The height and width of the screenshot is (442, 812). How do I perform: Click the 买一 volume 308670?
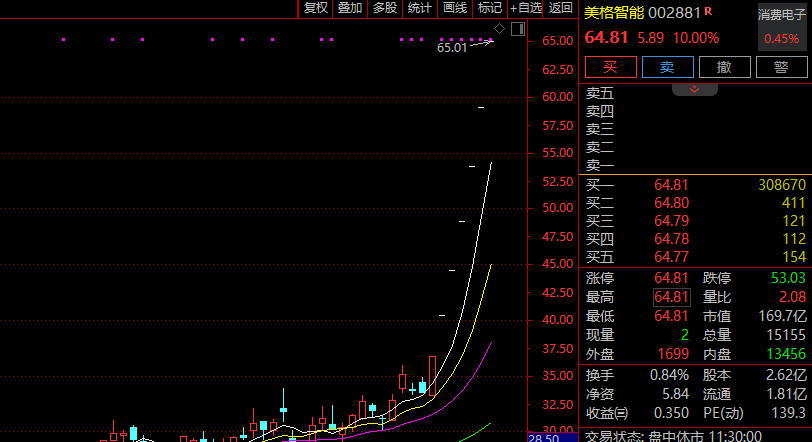tap(782, 185)
